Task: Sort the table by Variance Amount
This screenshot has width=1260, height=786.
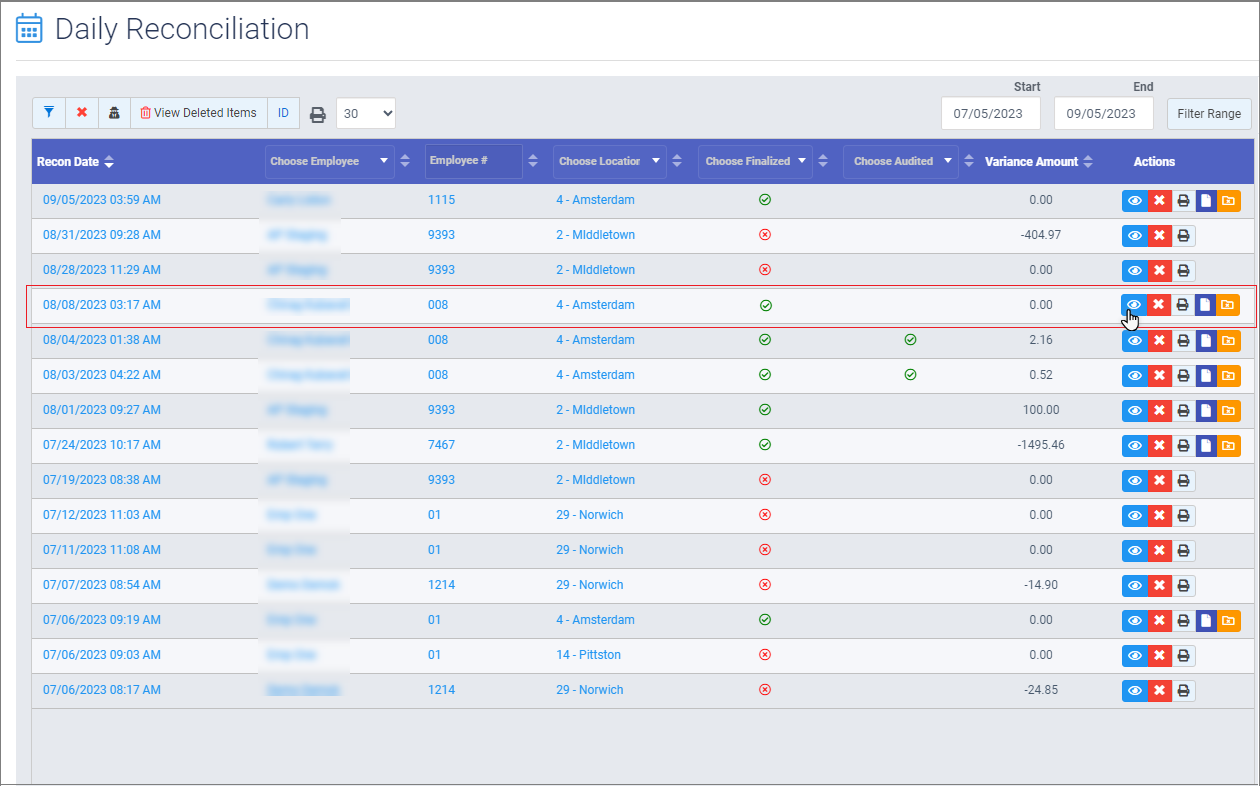Action: click(x=1087, y=161)
